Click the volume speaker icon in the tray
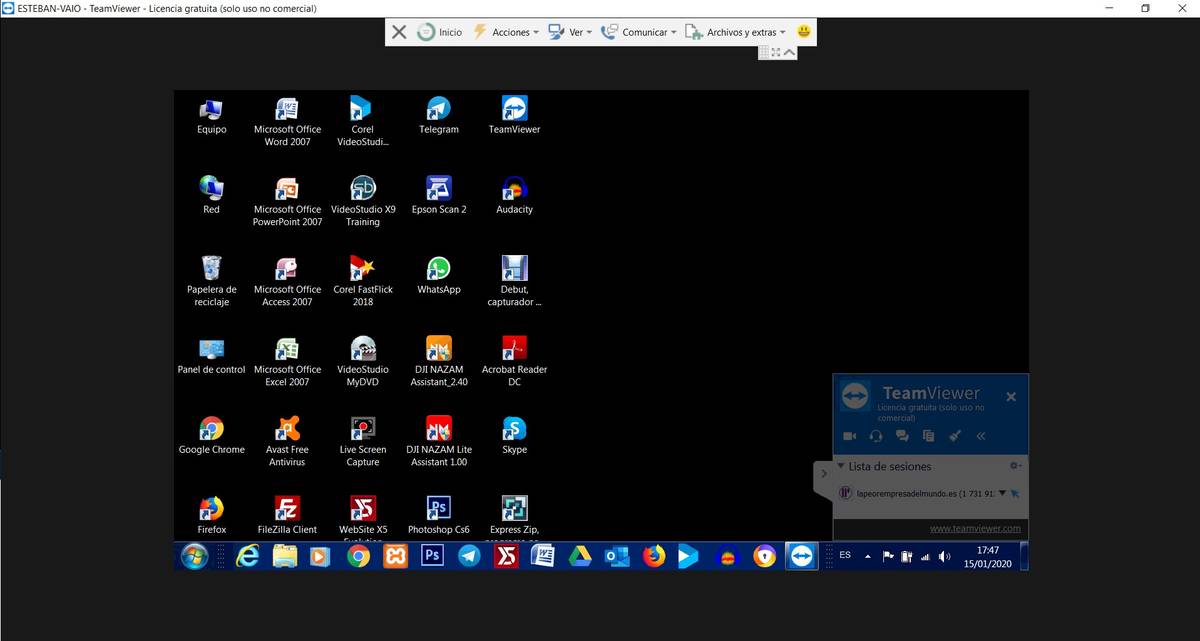1200x641 pixels. tap(944, 556)
